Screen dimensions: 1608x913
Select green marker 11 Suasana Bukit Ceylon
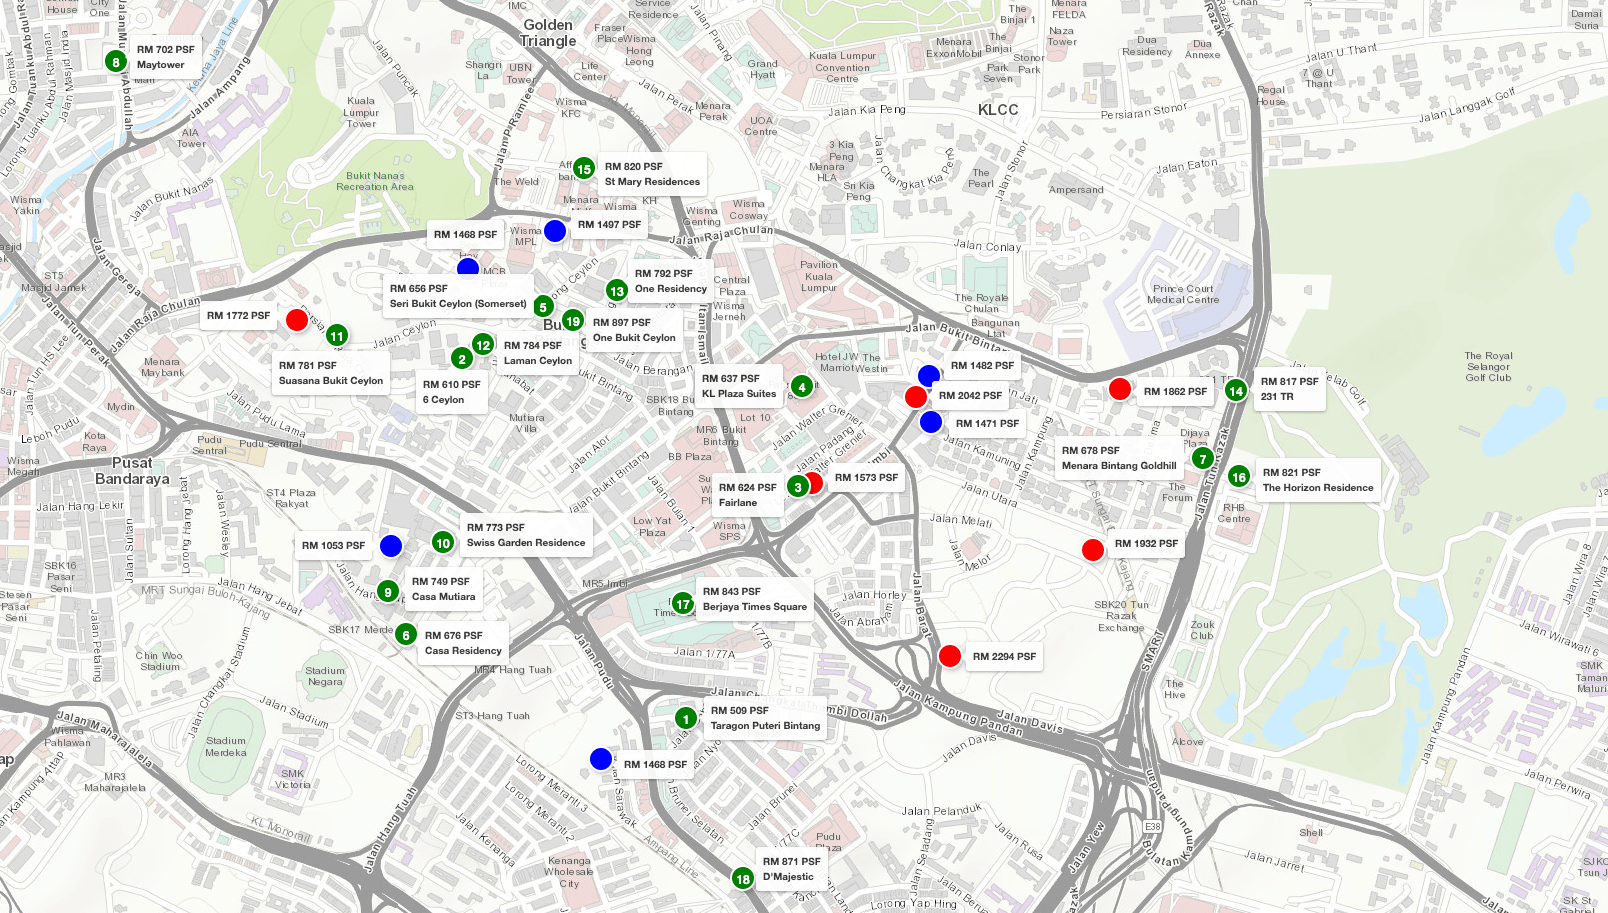(x=337, y=336)
